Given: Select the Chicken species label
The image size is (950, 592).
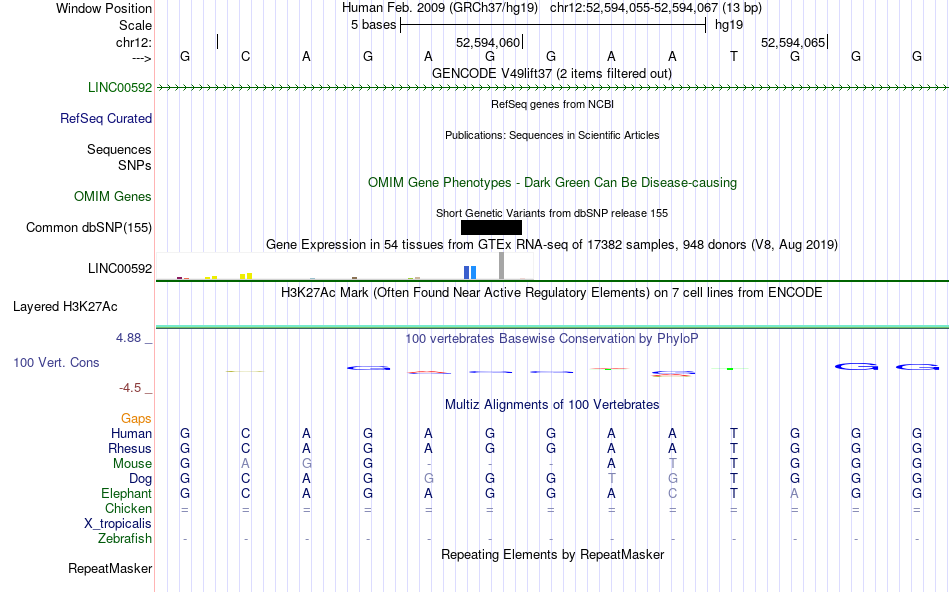Looking at the screenshot, I should (x=128, y=508).
